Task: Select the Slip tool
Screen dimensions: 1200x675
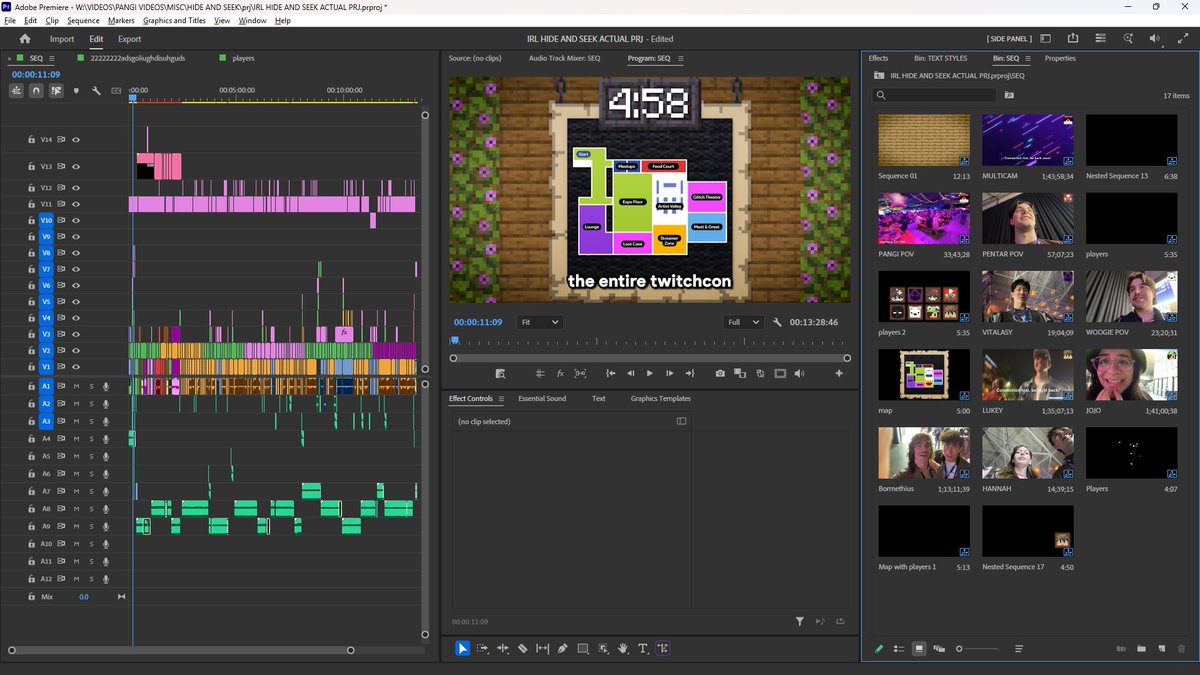Action: [x=543, y=648]
